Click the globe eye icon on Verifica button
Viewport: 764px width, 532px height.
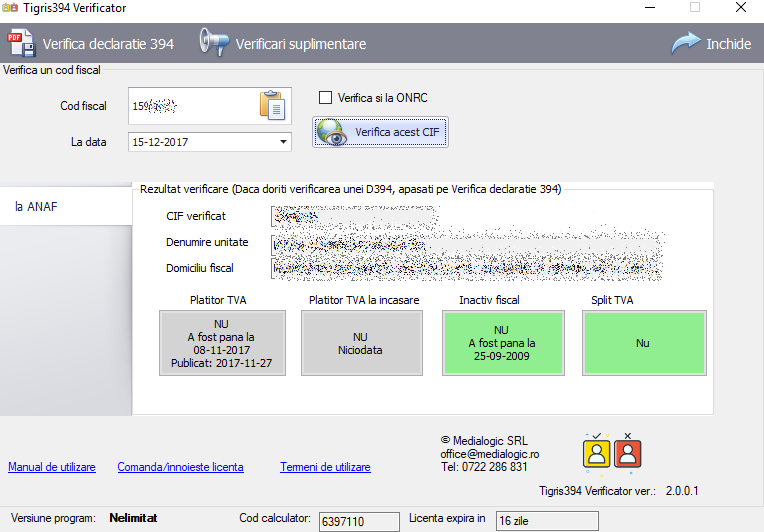332,133
